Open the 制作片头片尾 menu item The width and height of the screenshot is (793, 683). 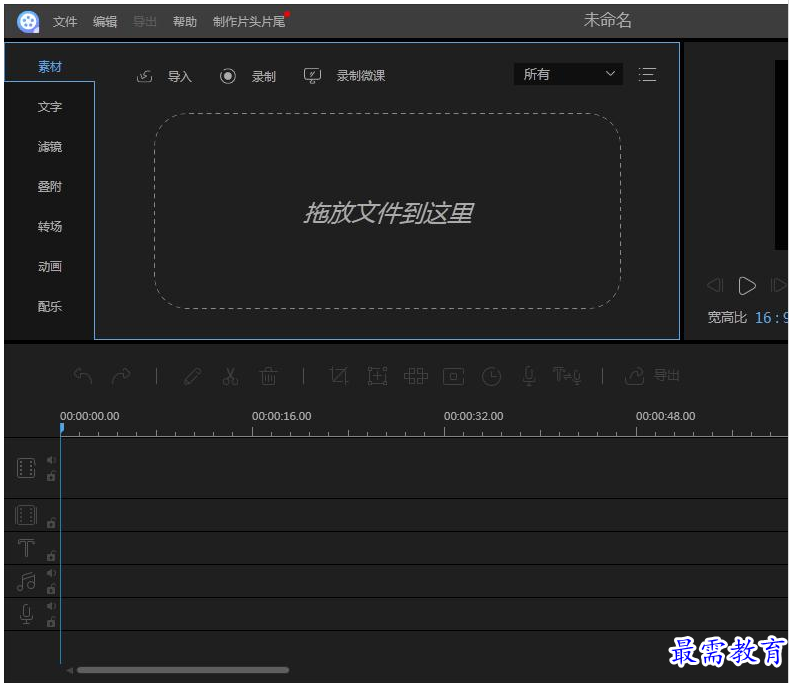[249, 21]
